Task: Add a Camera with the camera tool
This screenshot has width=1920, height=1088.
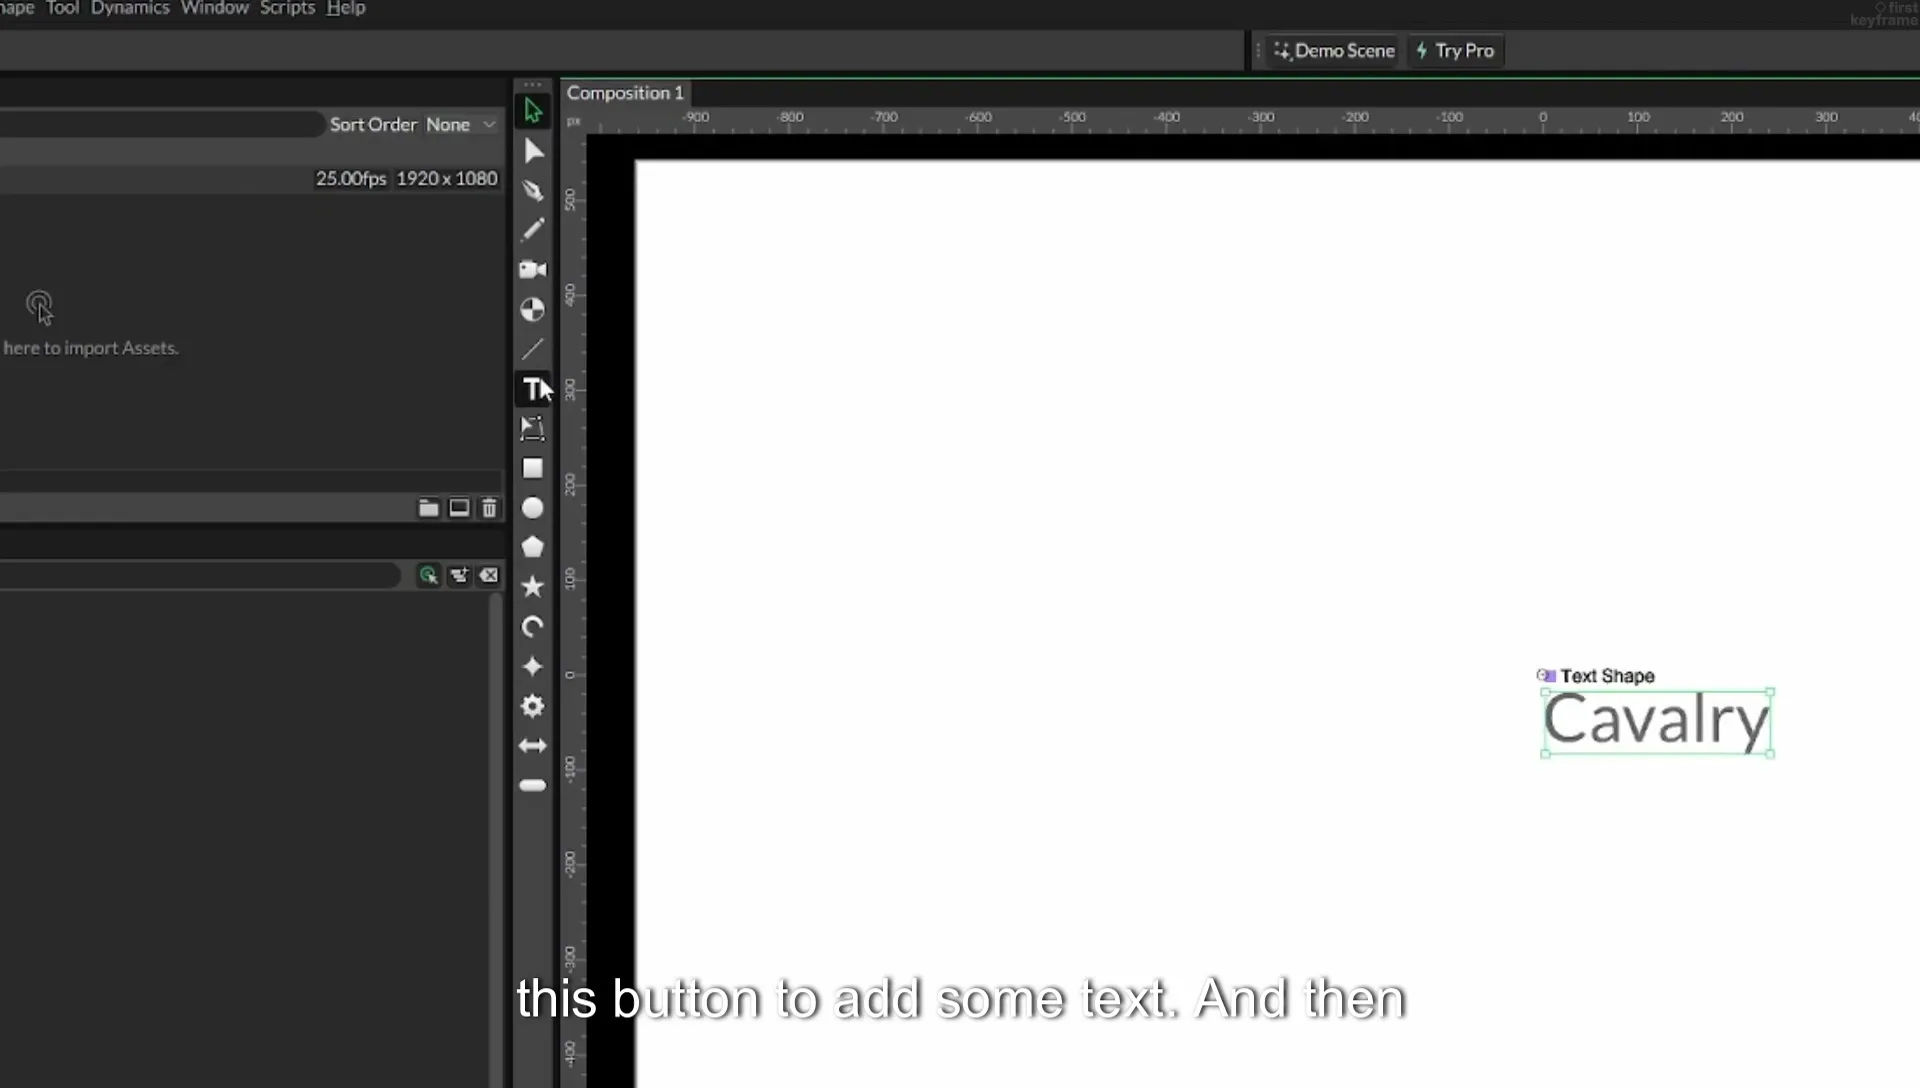Action: [x=533, y=269]
